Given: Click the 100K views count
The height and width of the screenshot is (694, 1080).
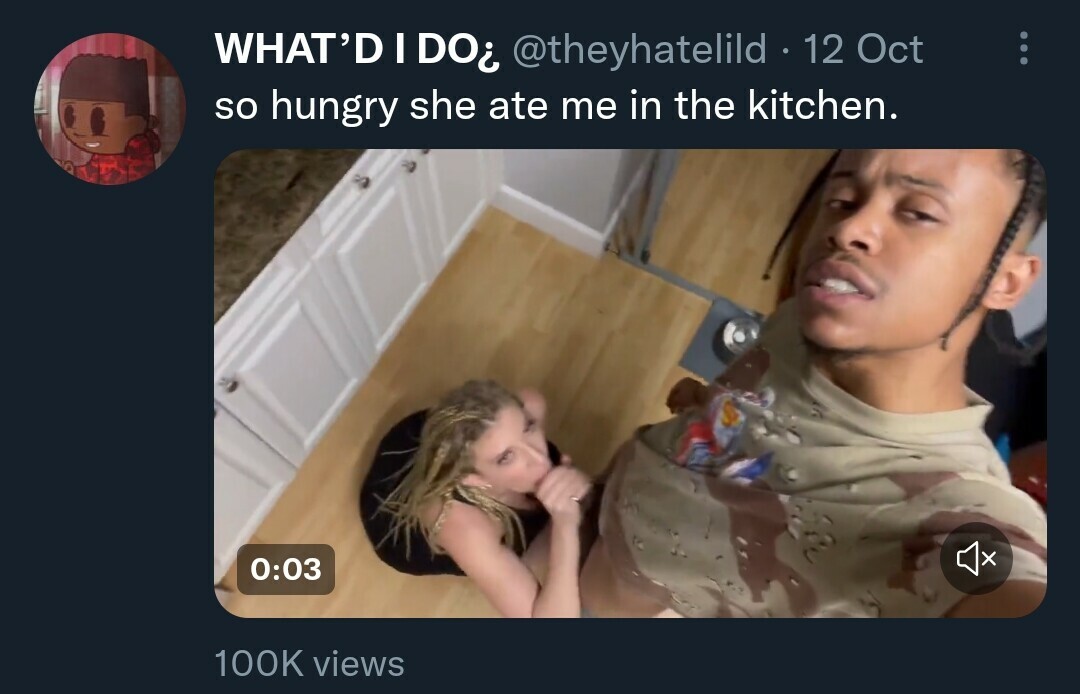Looking at the screenshot, I should (x=309, y=663).
